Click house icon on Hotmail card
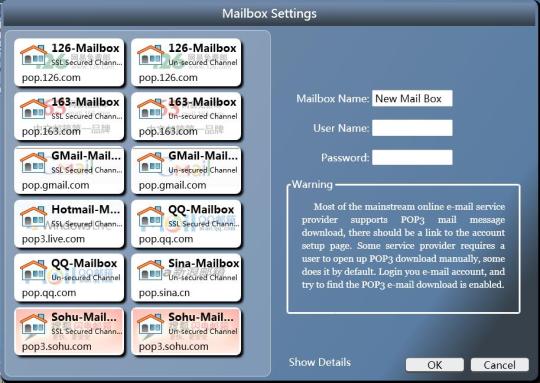The image size is (540, 383). 33,217
